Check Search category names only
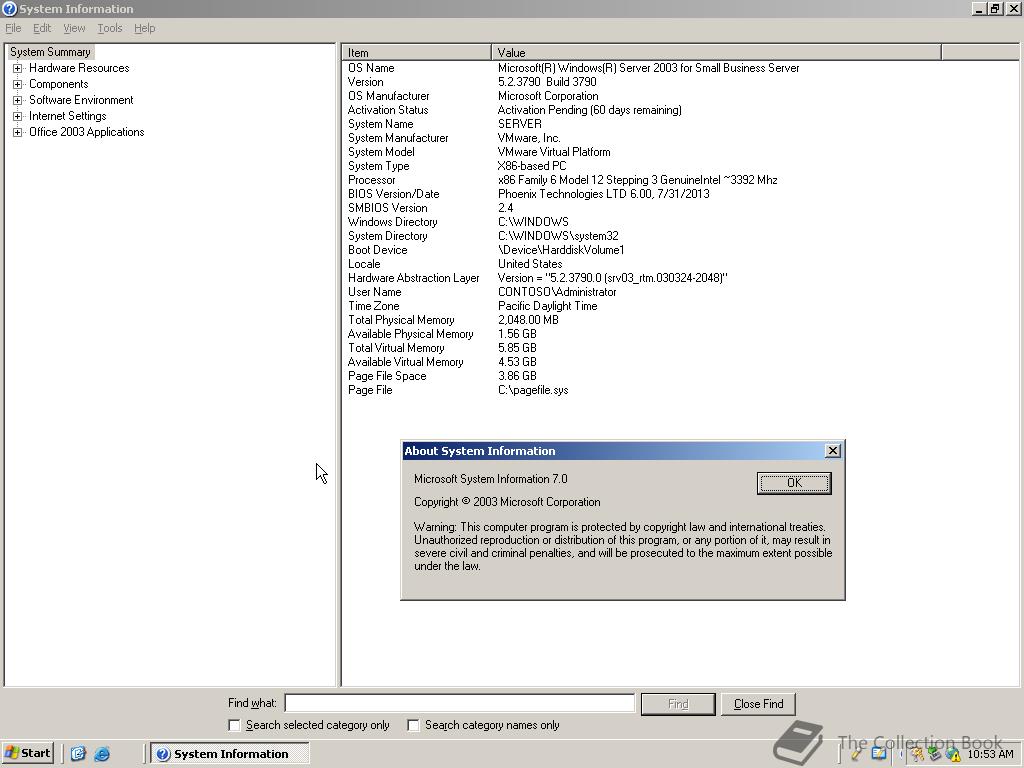The height and width of the screenshot is (768, 1024). point(413,725)
